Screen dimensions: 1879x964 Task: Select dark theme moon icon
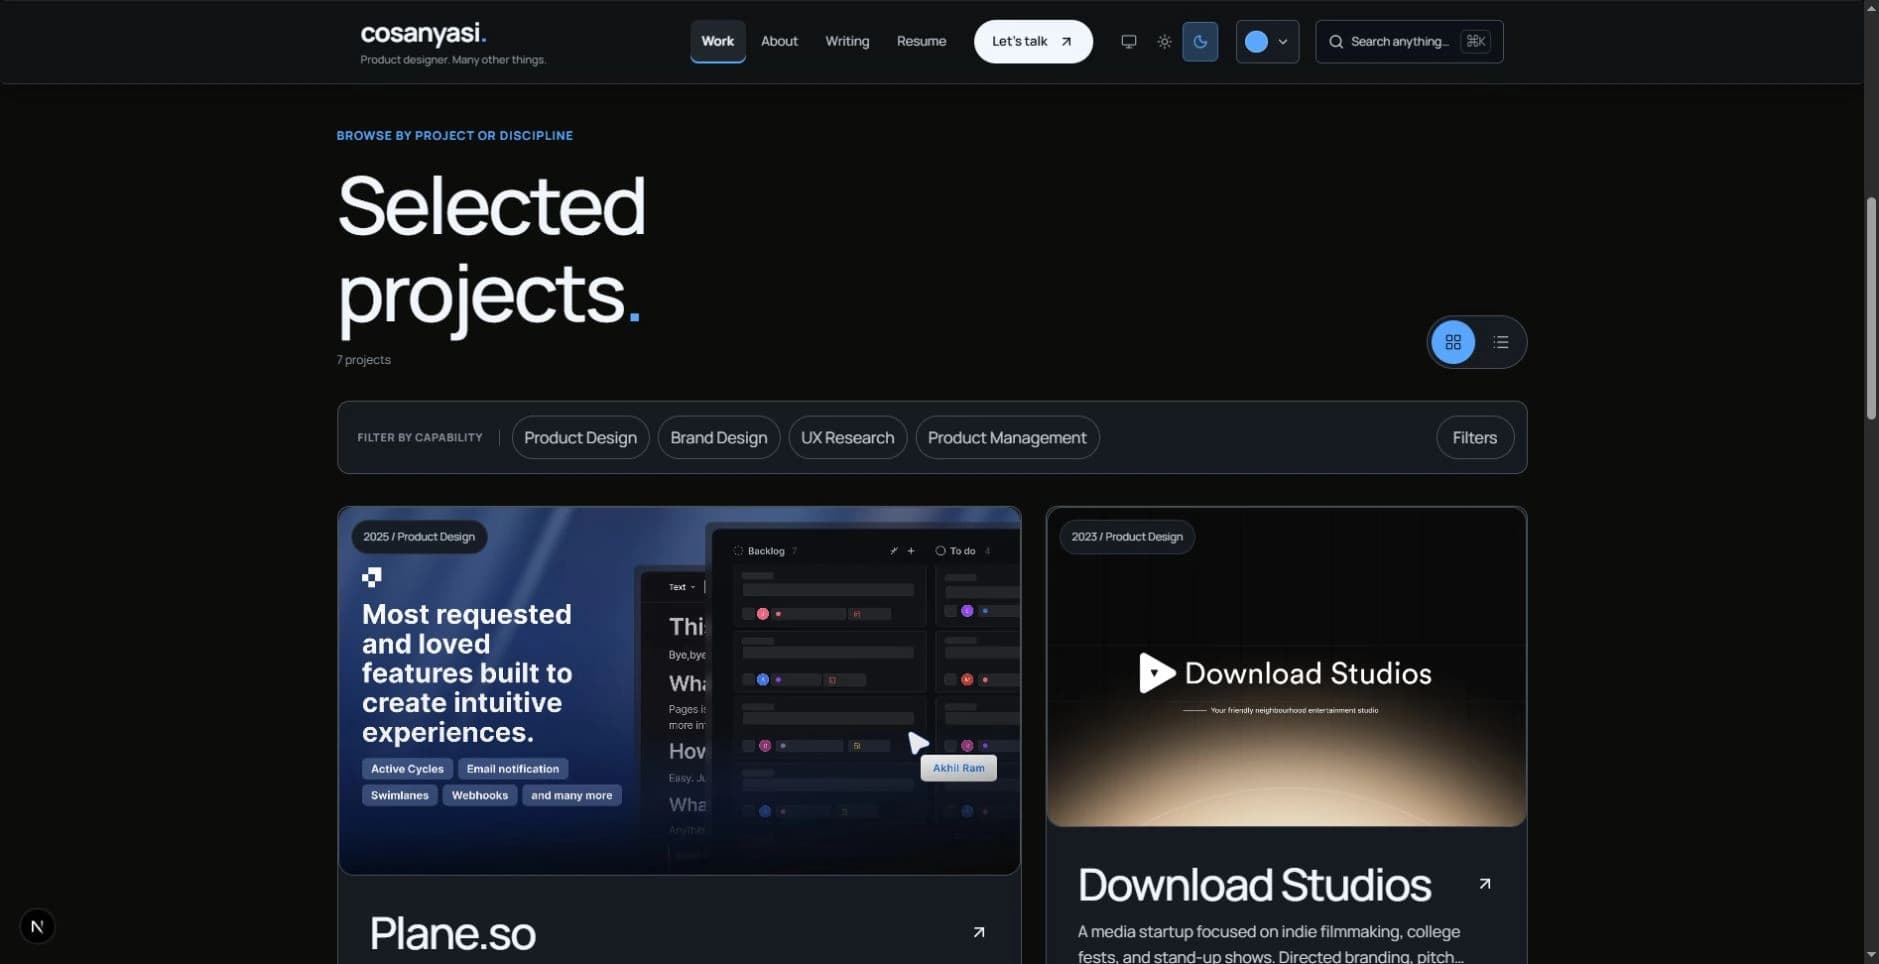[x=1200, y=42]
